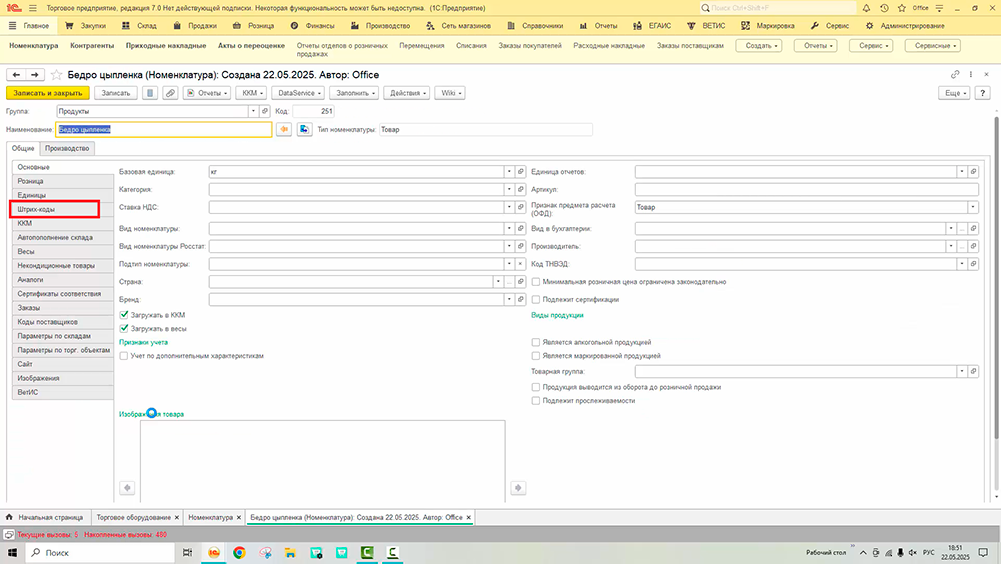Open Google Chrome from the taskbar
Viewport: 1001px width, 564px height.
tap(239, 552)
